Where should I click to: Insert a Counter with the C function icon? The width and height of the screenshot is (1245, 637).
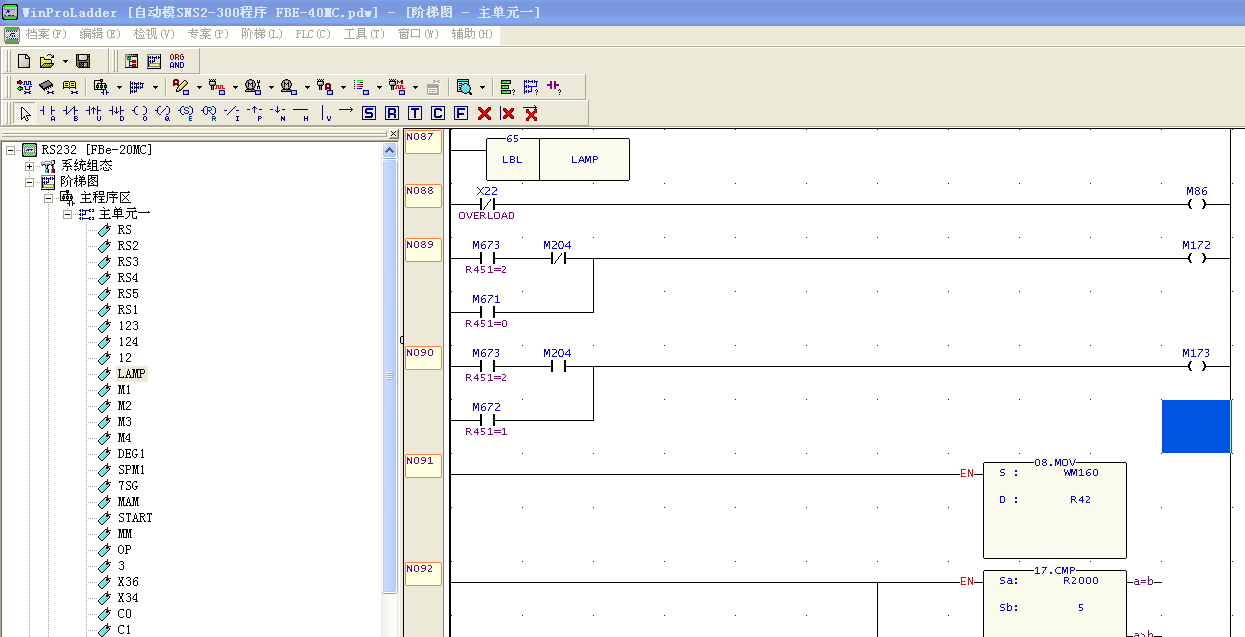tap(438, 113)
